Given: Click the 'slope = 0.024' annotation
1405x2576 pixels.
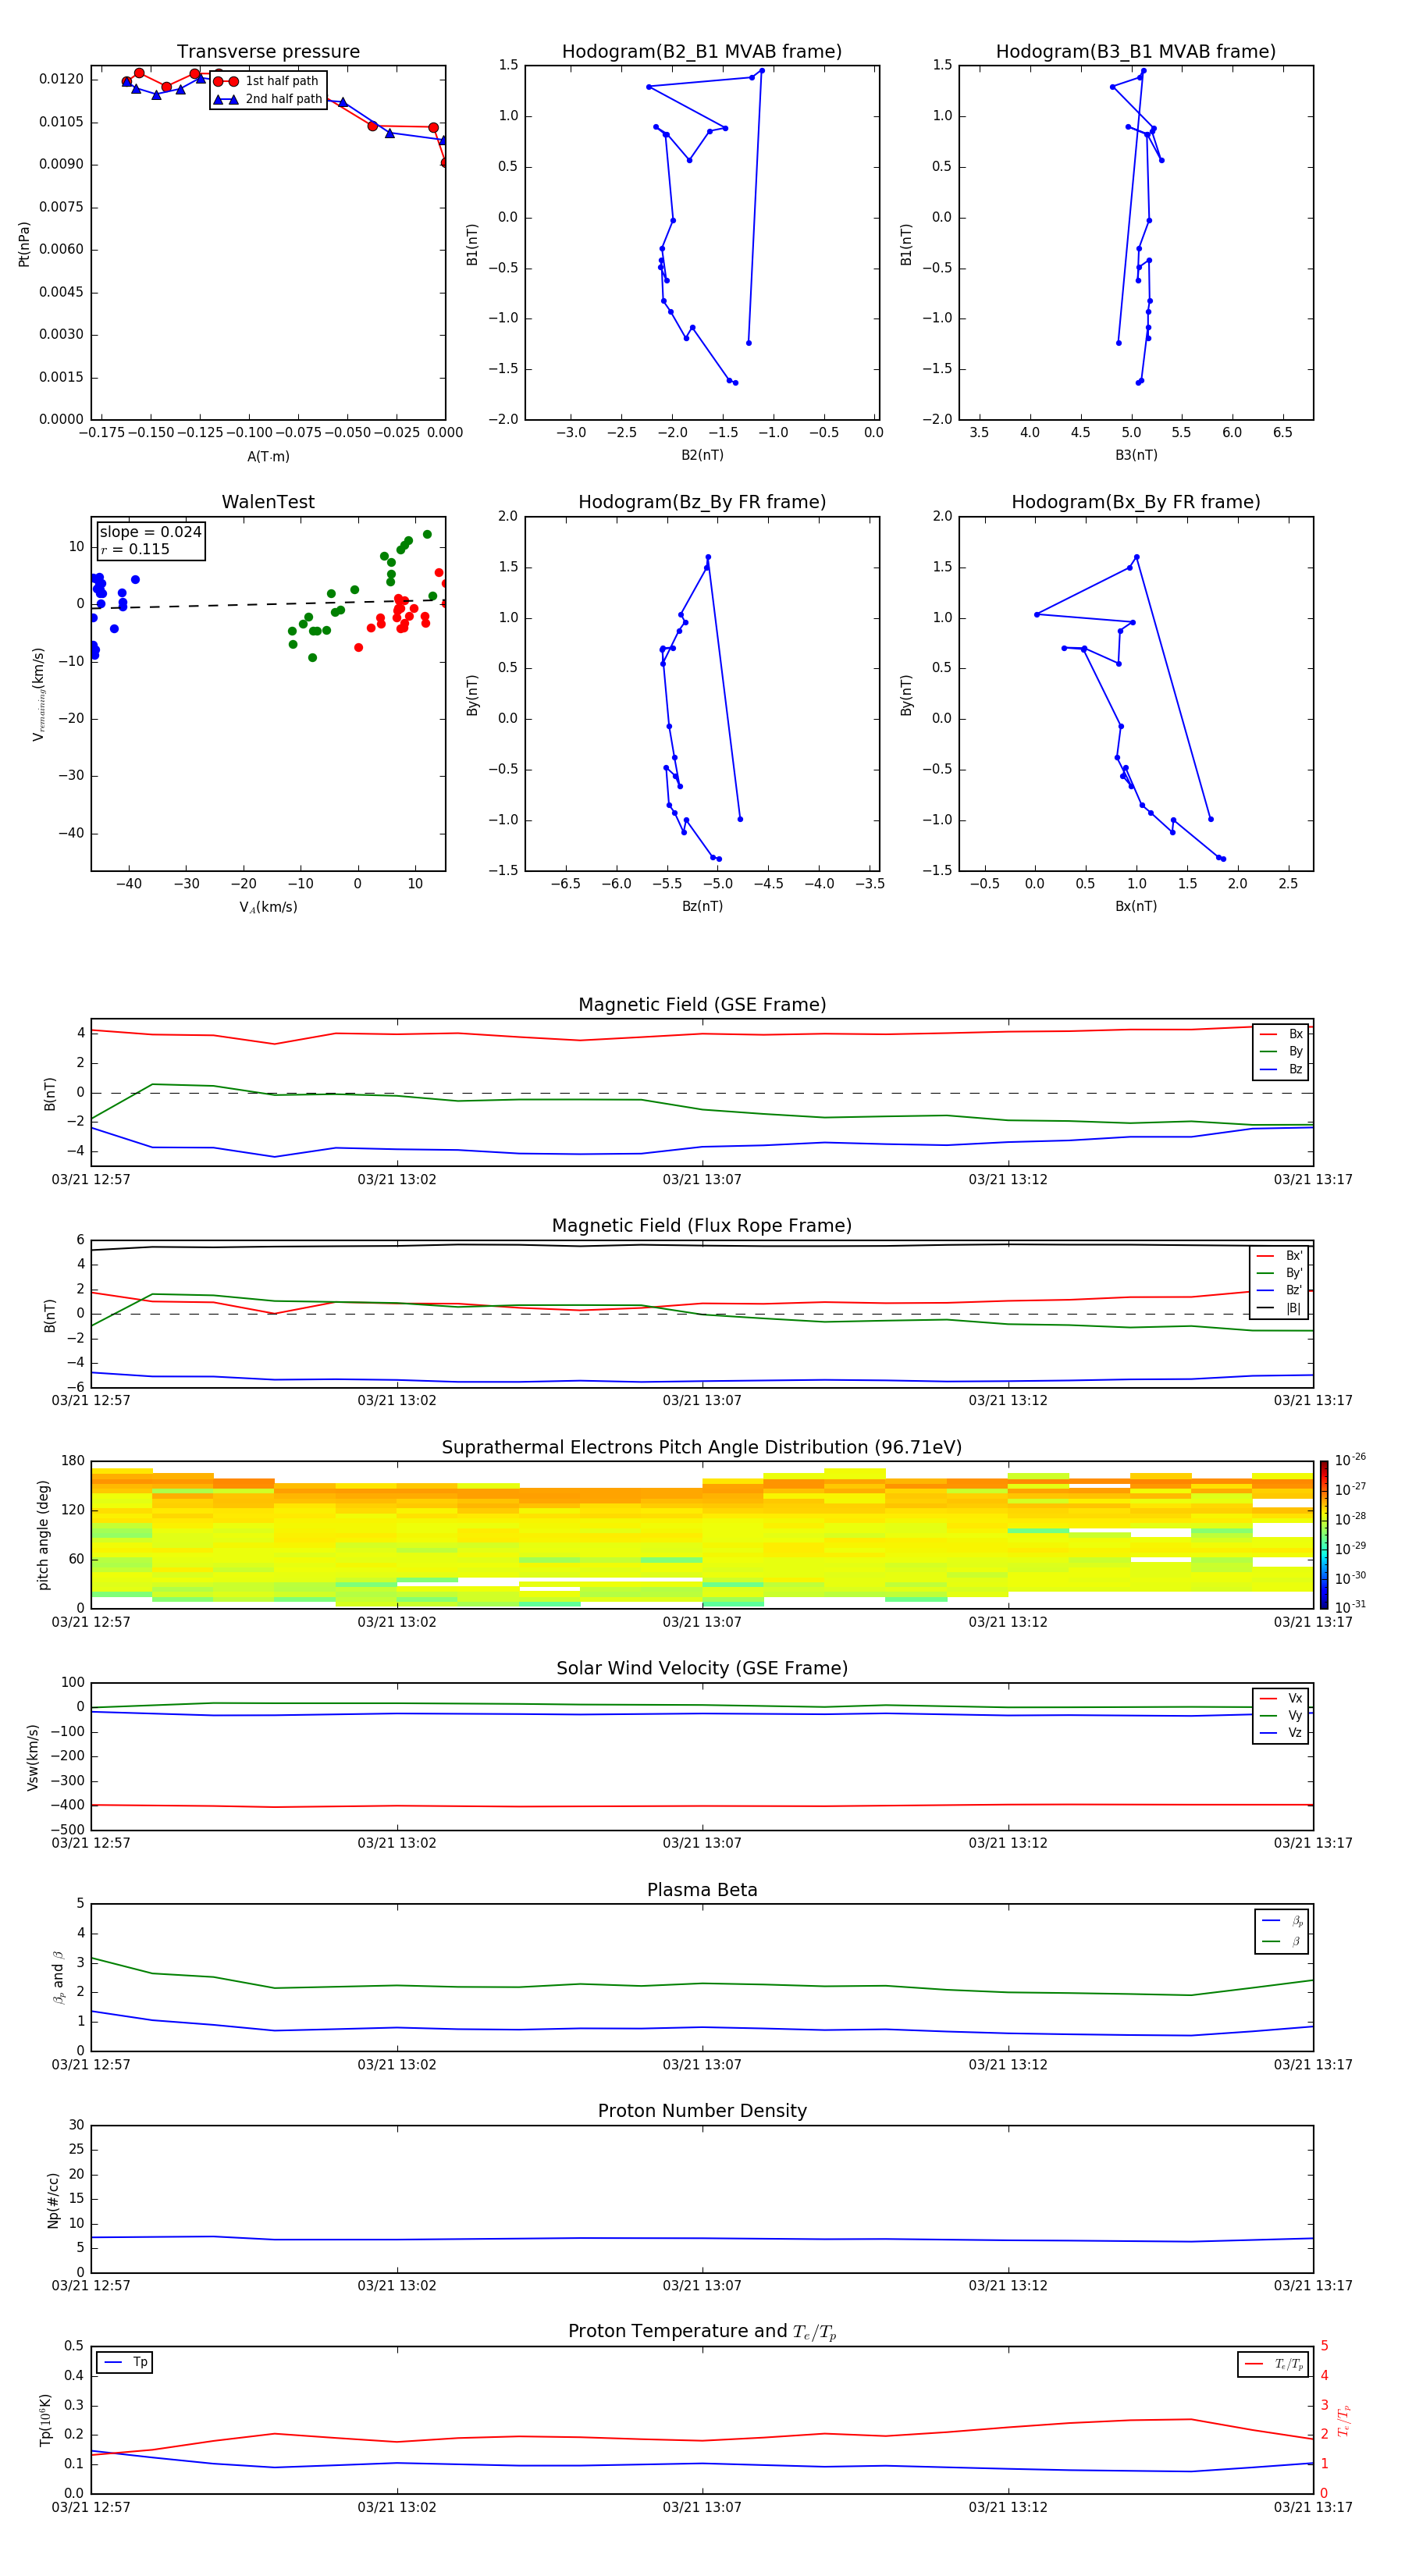Looking at the screenshot, I should click(x=151, y=532).
